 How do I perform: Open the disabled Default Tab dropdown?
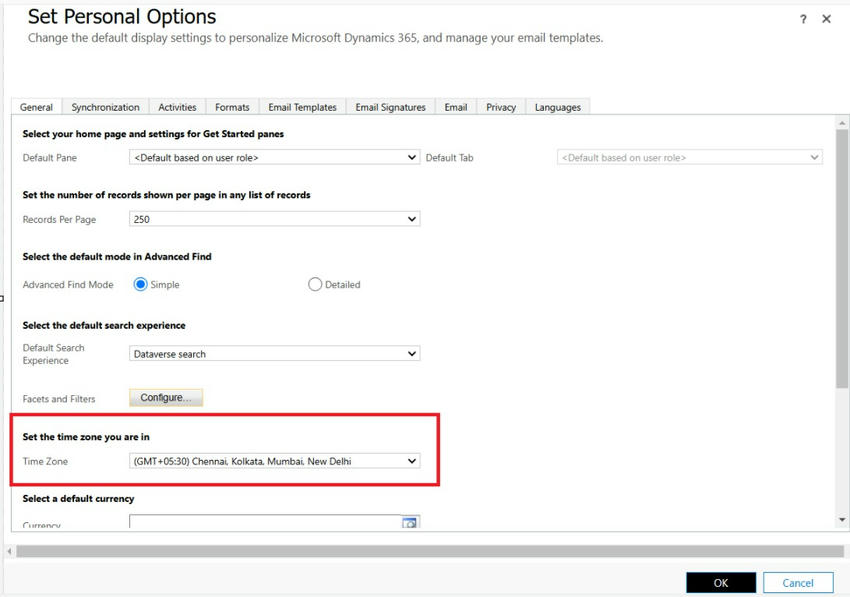(689, 157)
